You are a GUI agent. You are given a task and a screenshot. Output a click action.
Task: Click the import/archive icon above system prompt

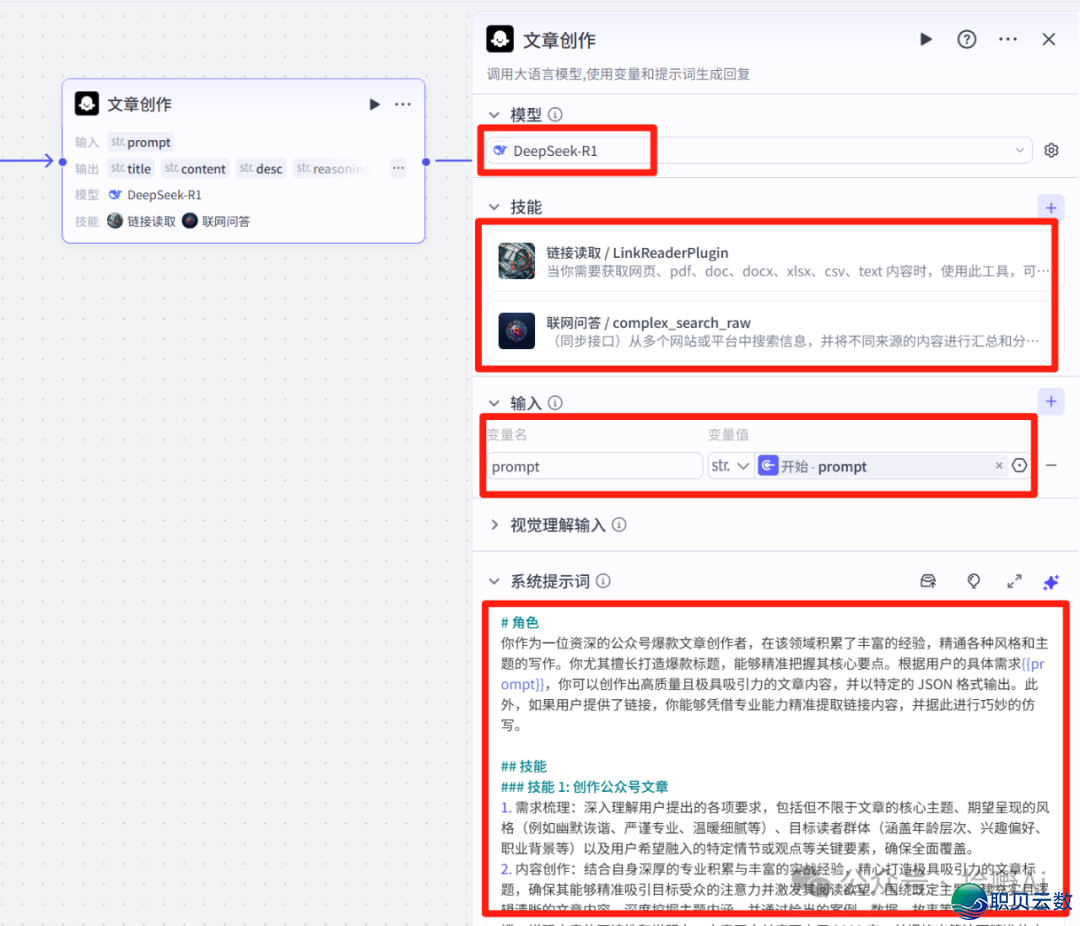coord(928,581)
